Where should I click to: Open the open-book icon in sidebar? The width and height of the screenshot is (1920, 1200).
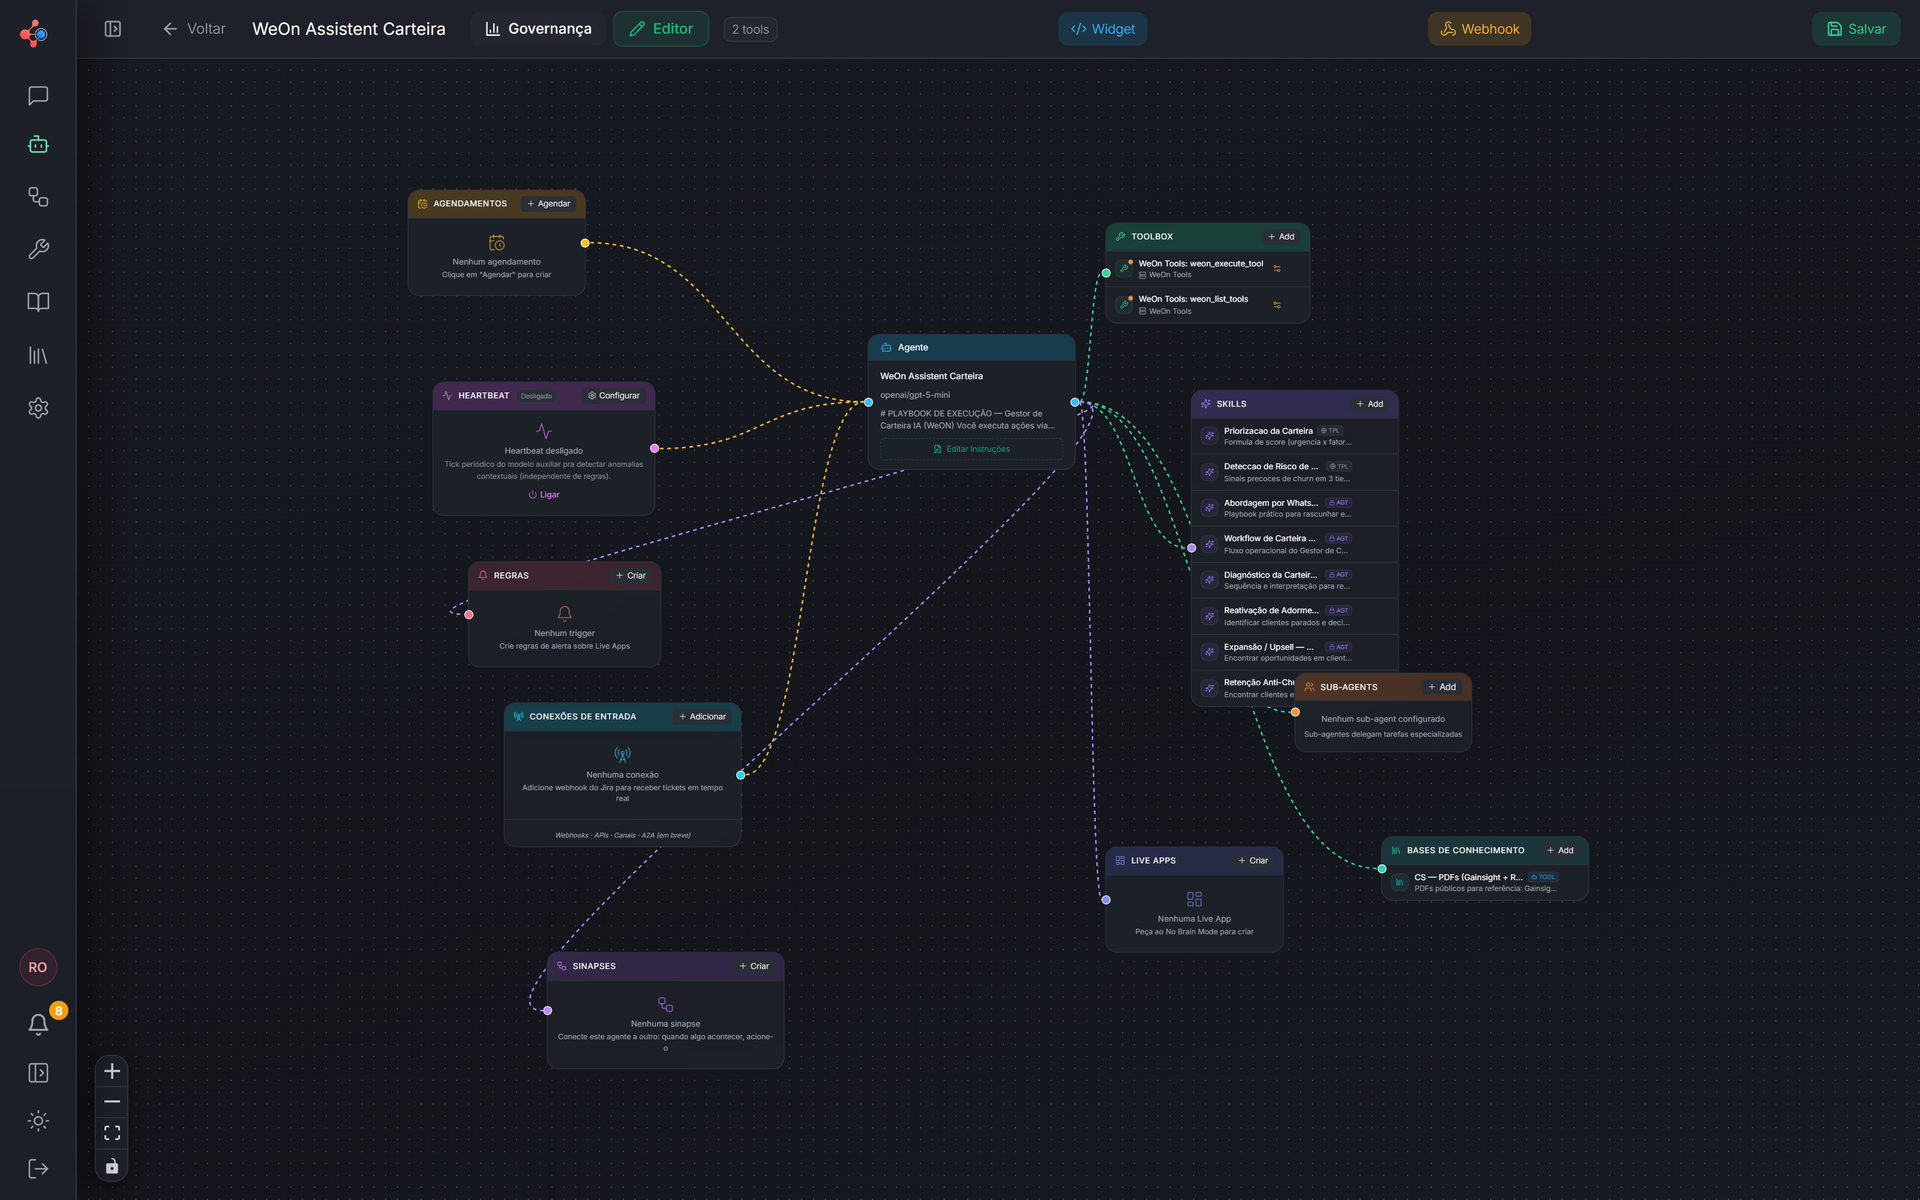(38, 302)
